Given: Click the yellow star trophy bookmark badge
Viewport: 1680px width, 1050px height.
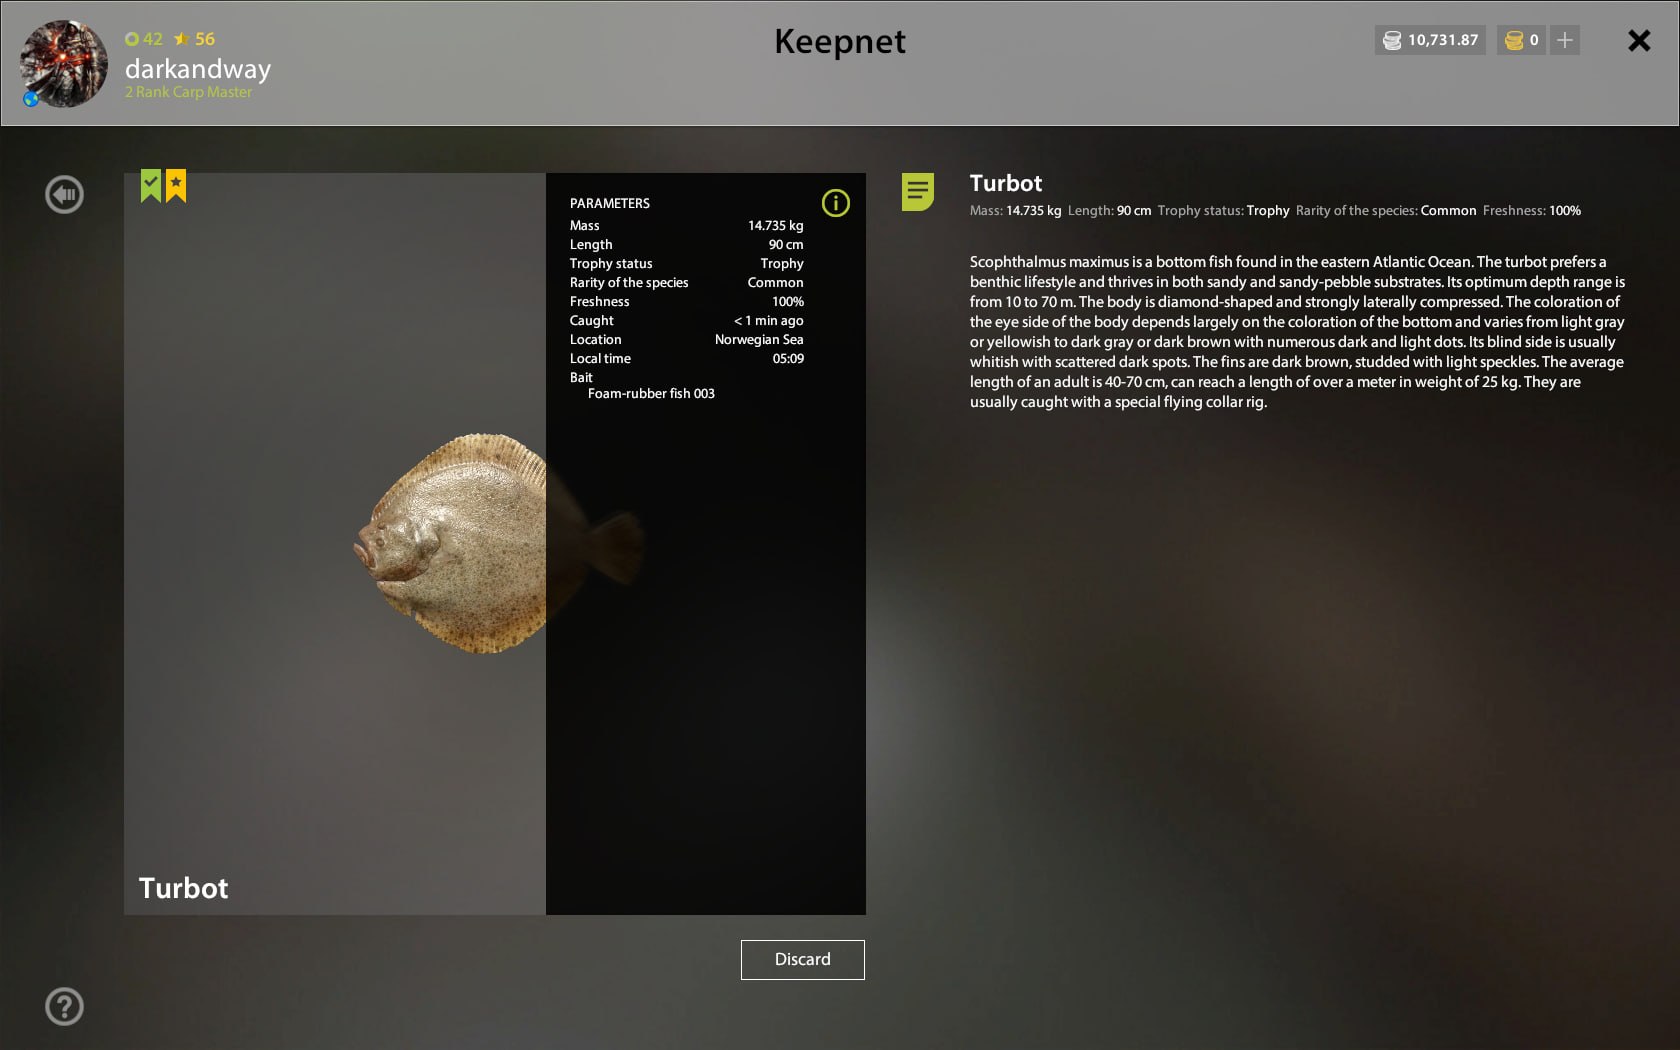Looking at the screenshot, I should 176,185.
